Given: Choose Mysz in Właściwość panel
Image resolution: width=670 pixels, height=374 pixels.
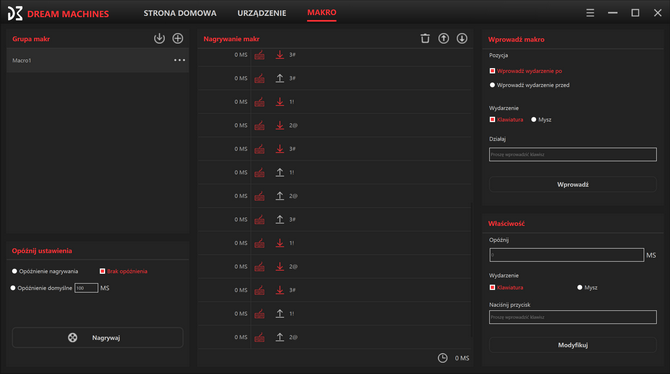Looking at the screenshot, I should pos(587,288).
